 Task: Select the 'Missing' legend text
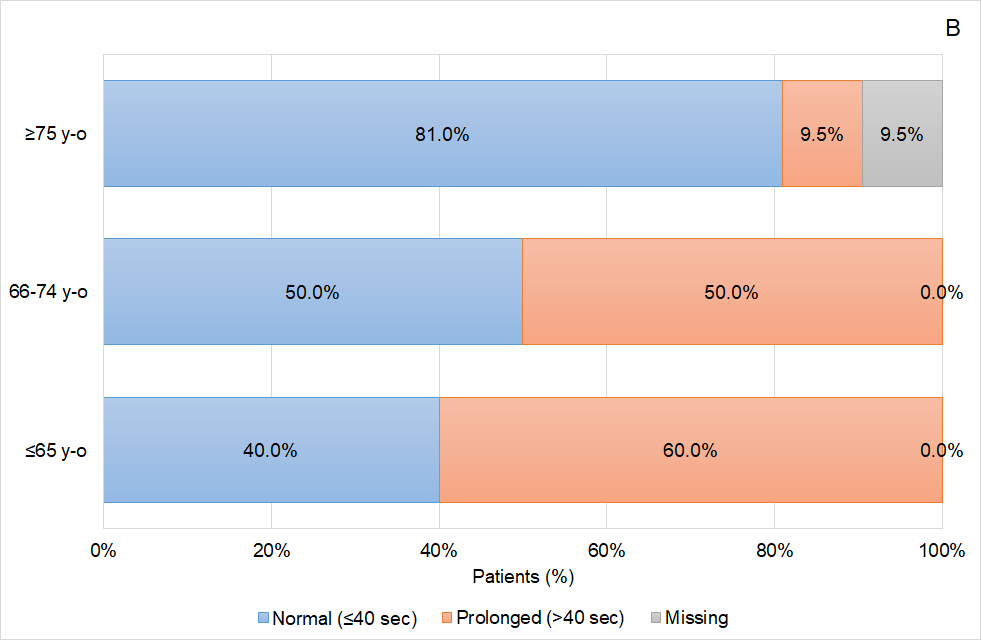(696, 618)
